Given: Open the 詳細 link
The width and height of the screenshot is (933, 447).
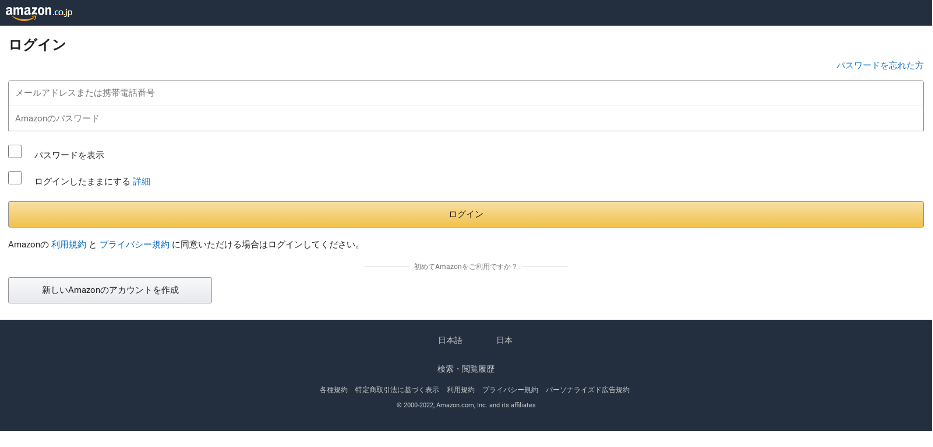Looking at the screenshot, I should pos(142,182).
